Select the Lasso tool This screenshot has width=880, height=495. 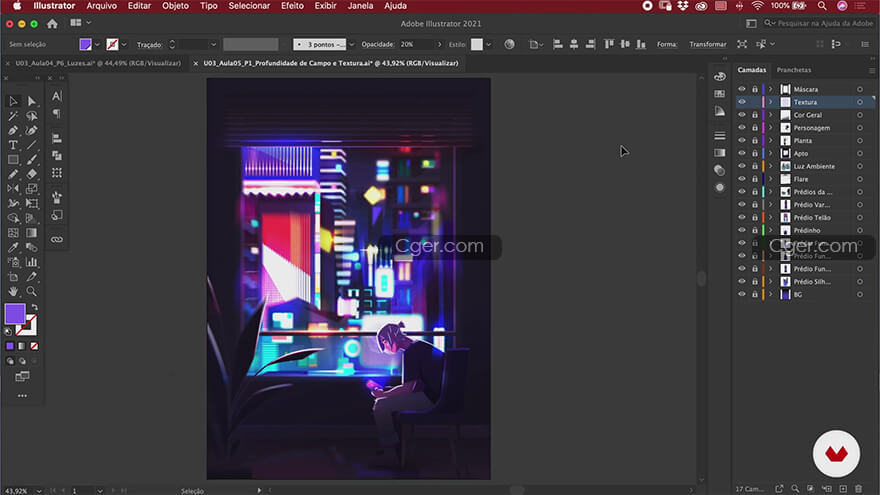click(x=31, y=116)
